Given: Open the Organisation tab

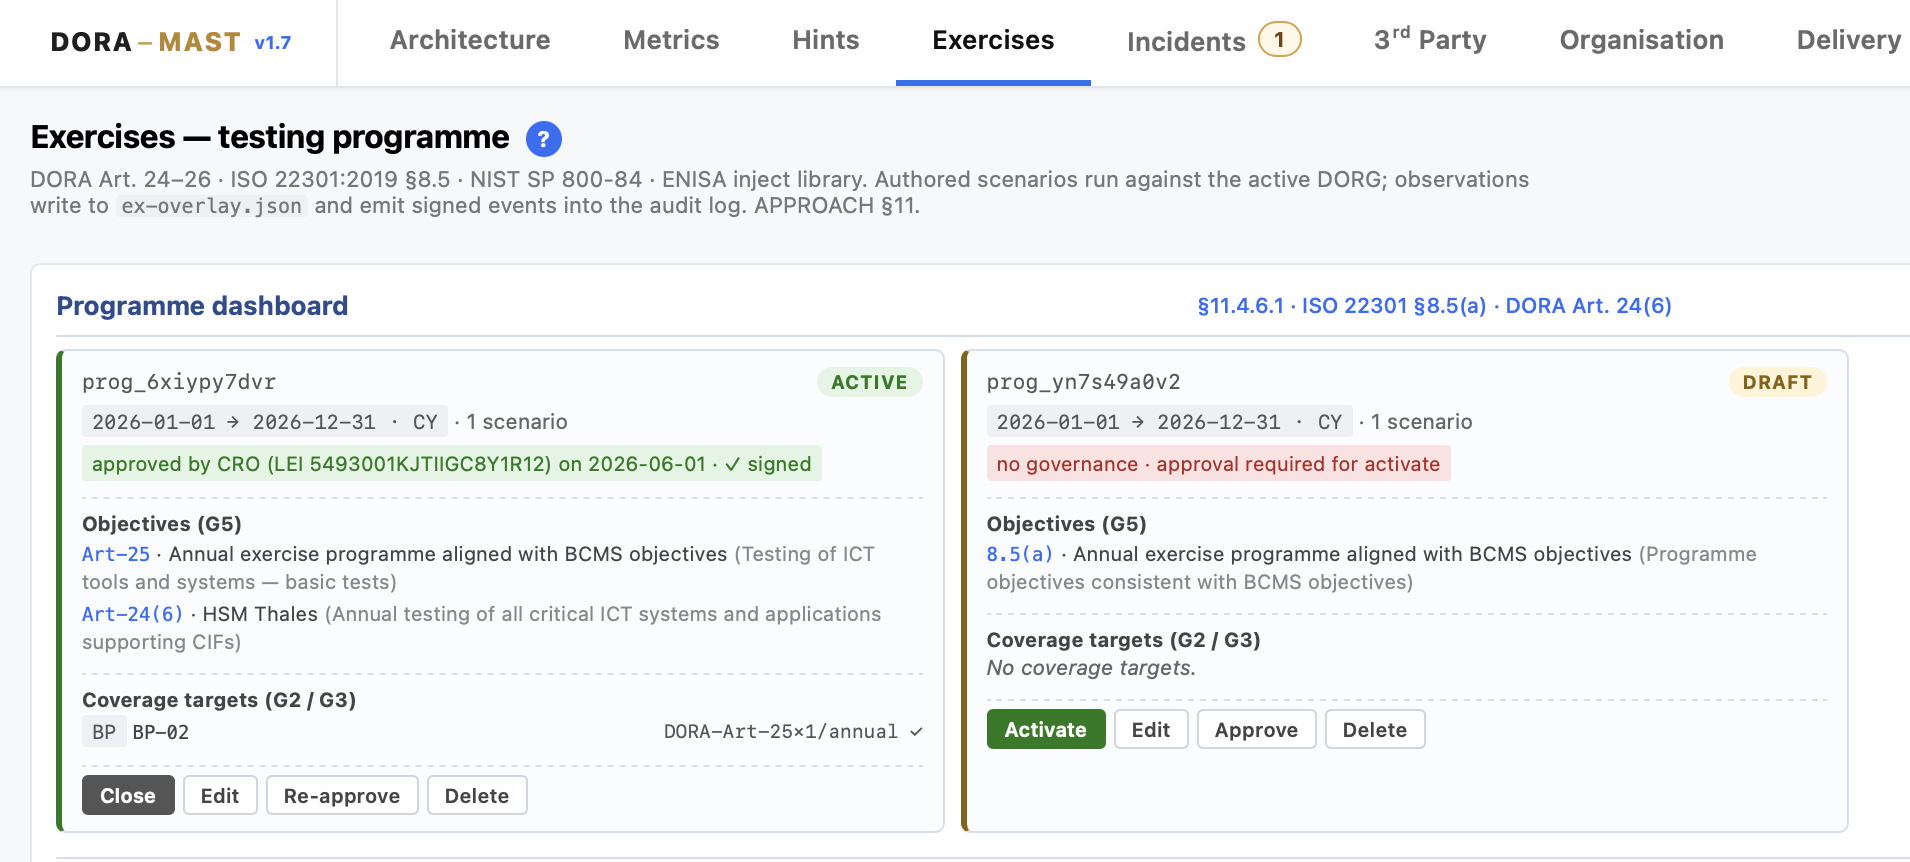Looking at the screenshot, I should 1641,40.
